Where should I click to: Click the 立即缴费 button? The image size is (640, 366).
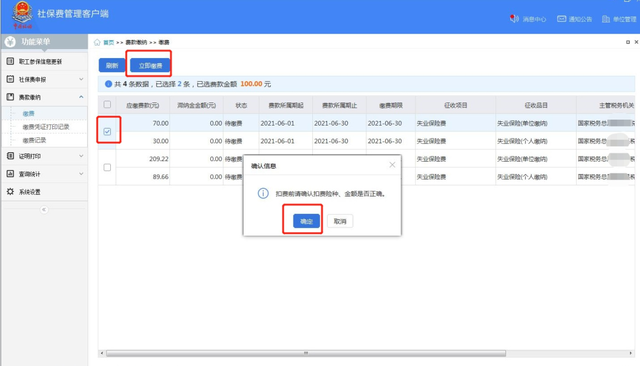point(150,65)
